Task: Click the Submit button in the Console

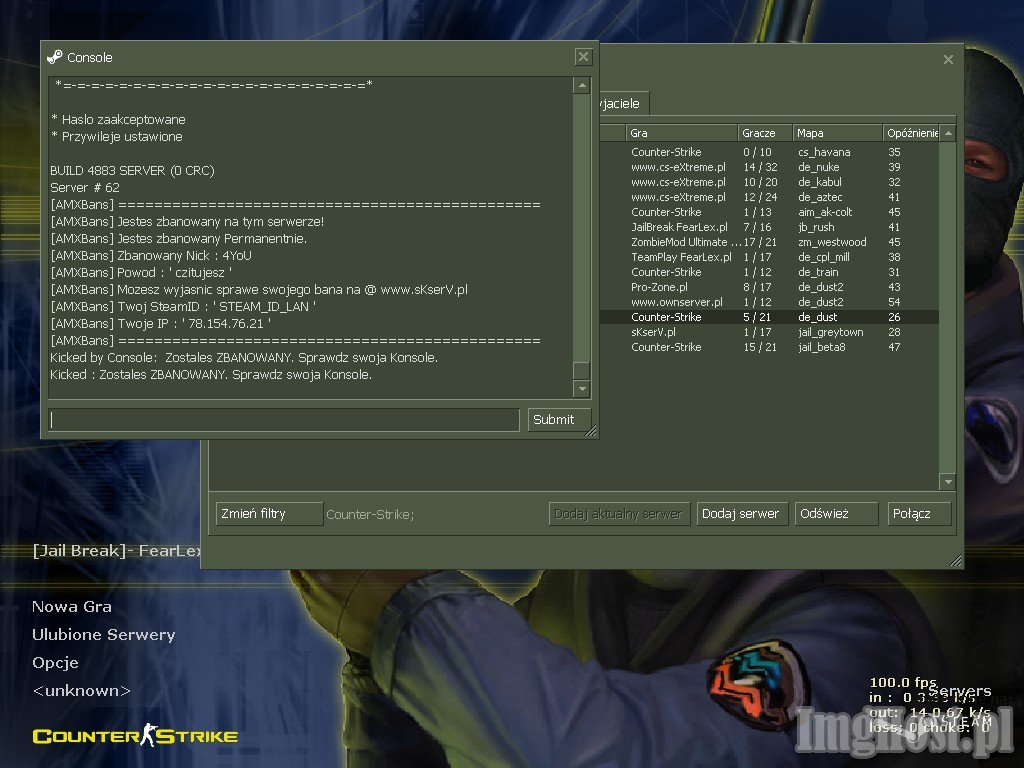Action: coord(560,419)
